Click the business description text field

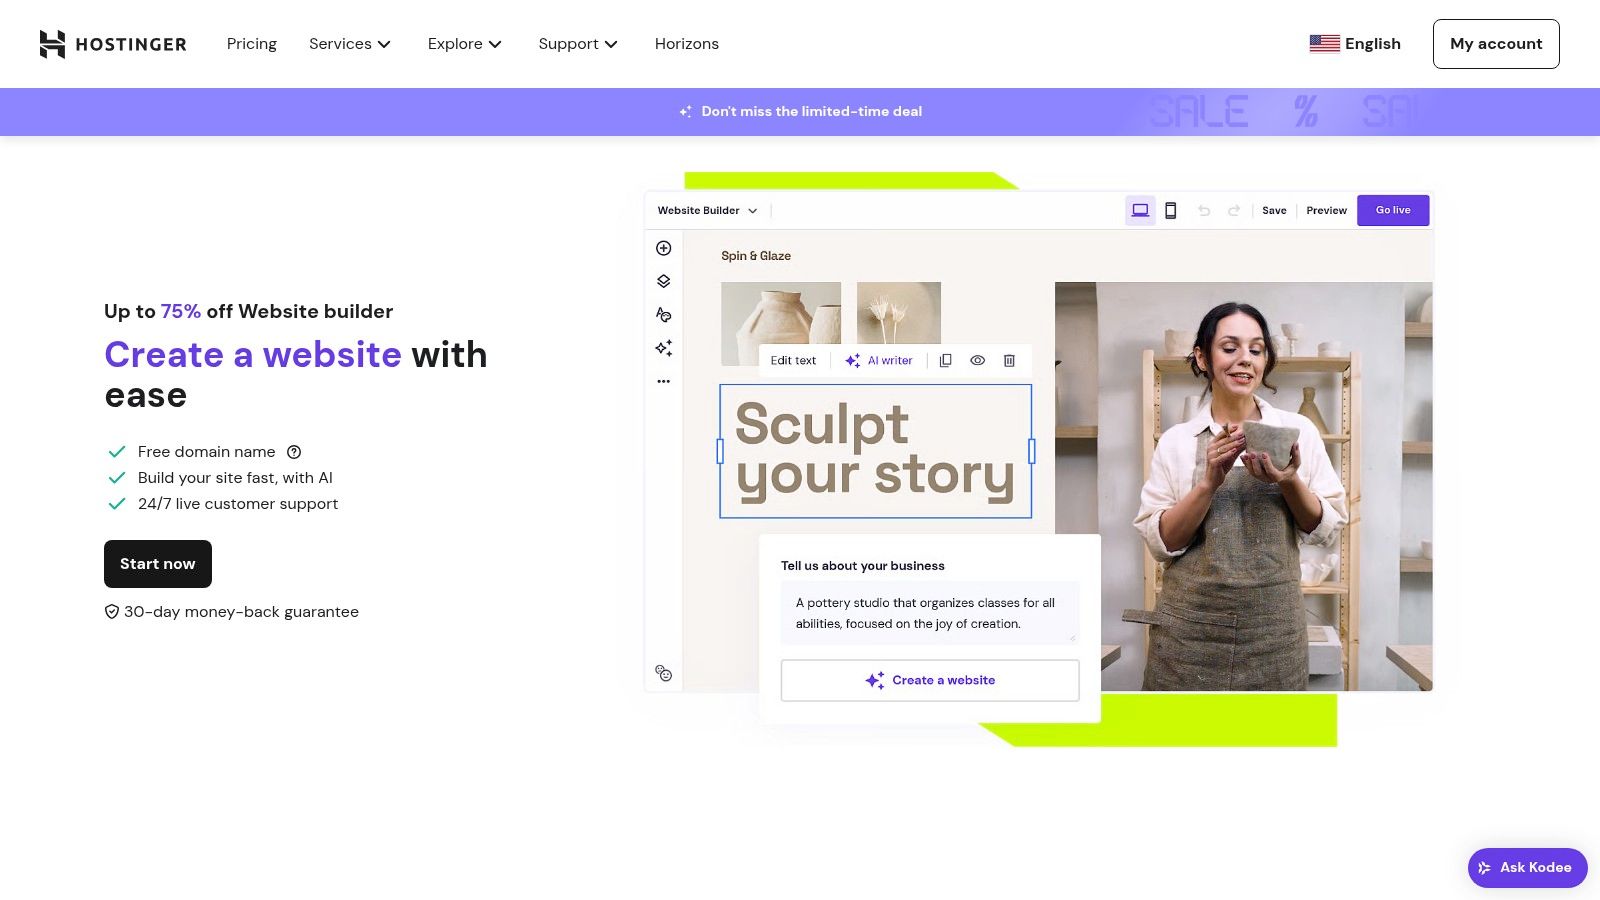pyautogui.click(x=930, y=613)
